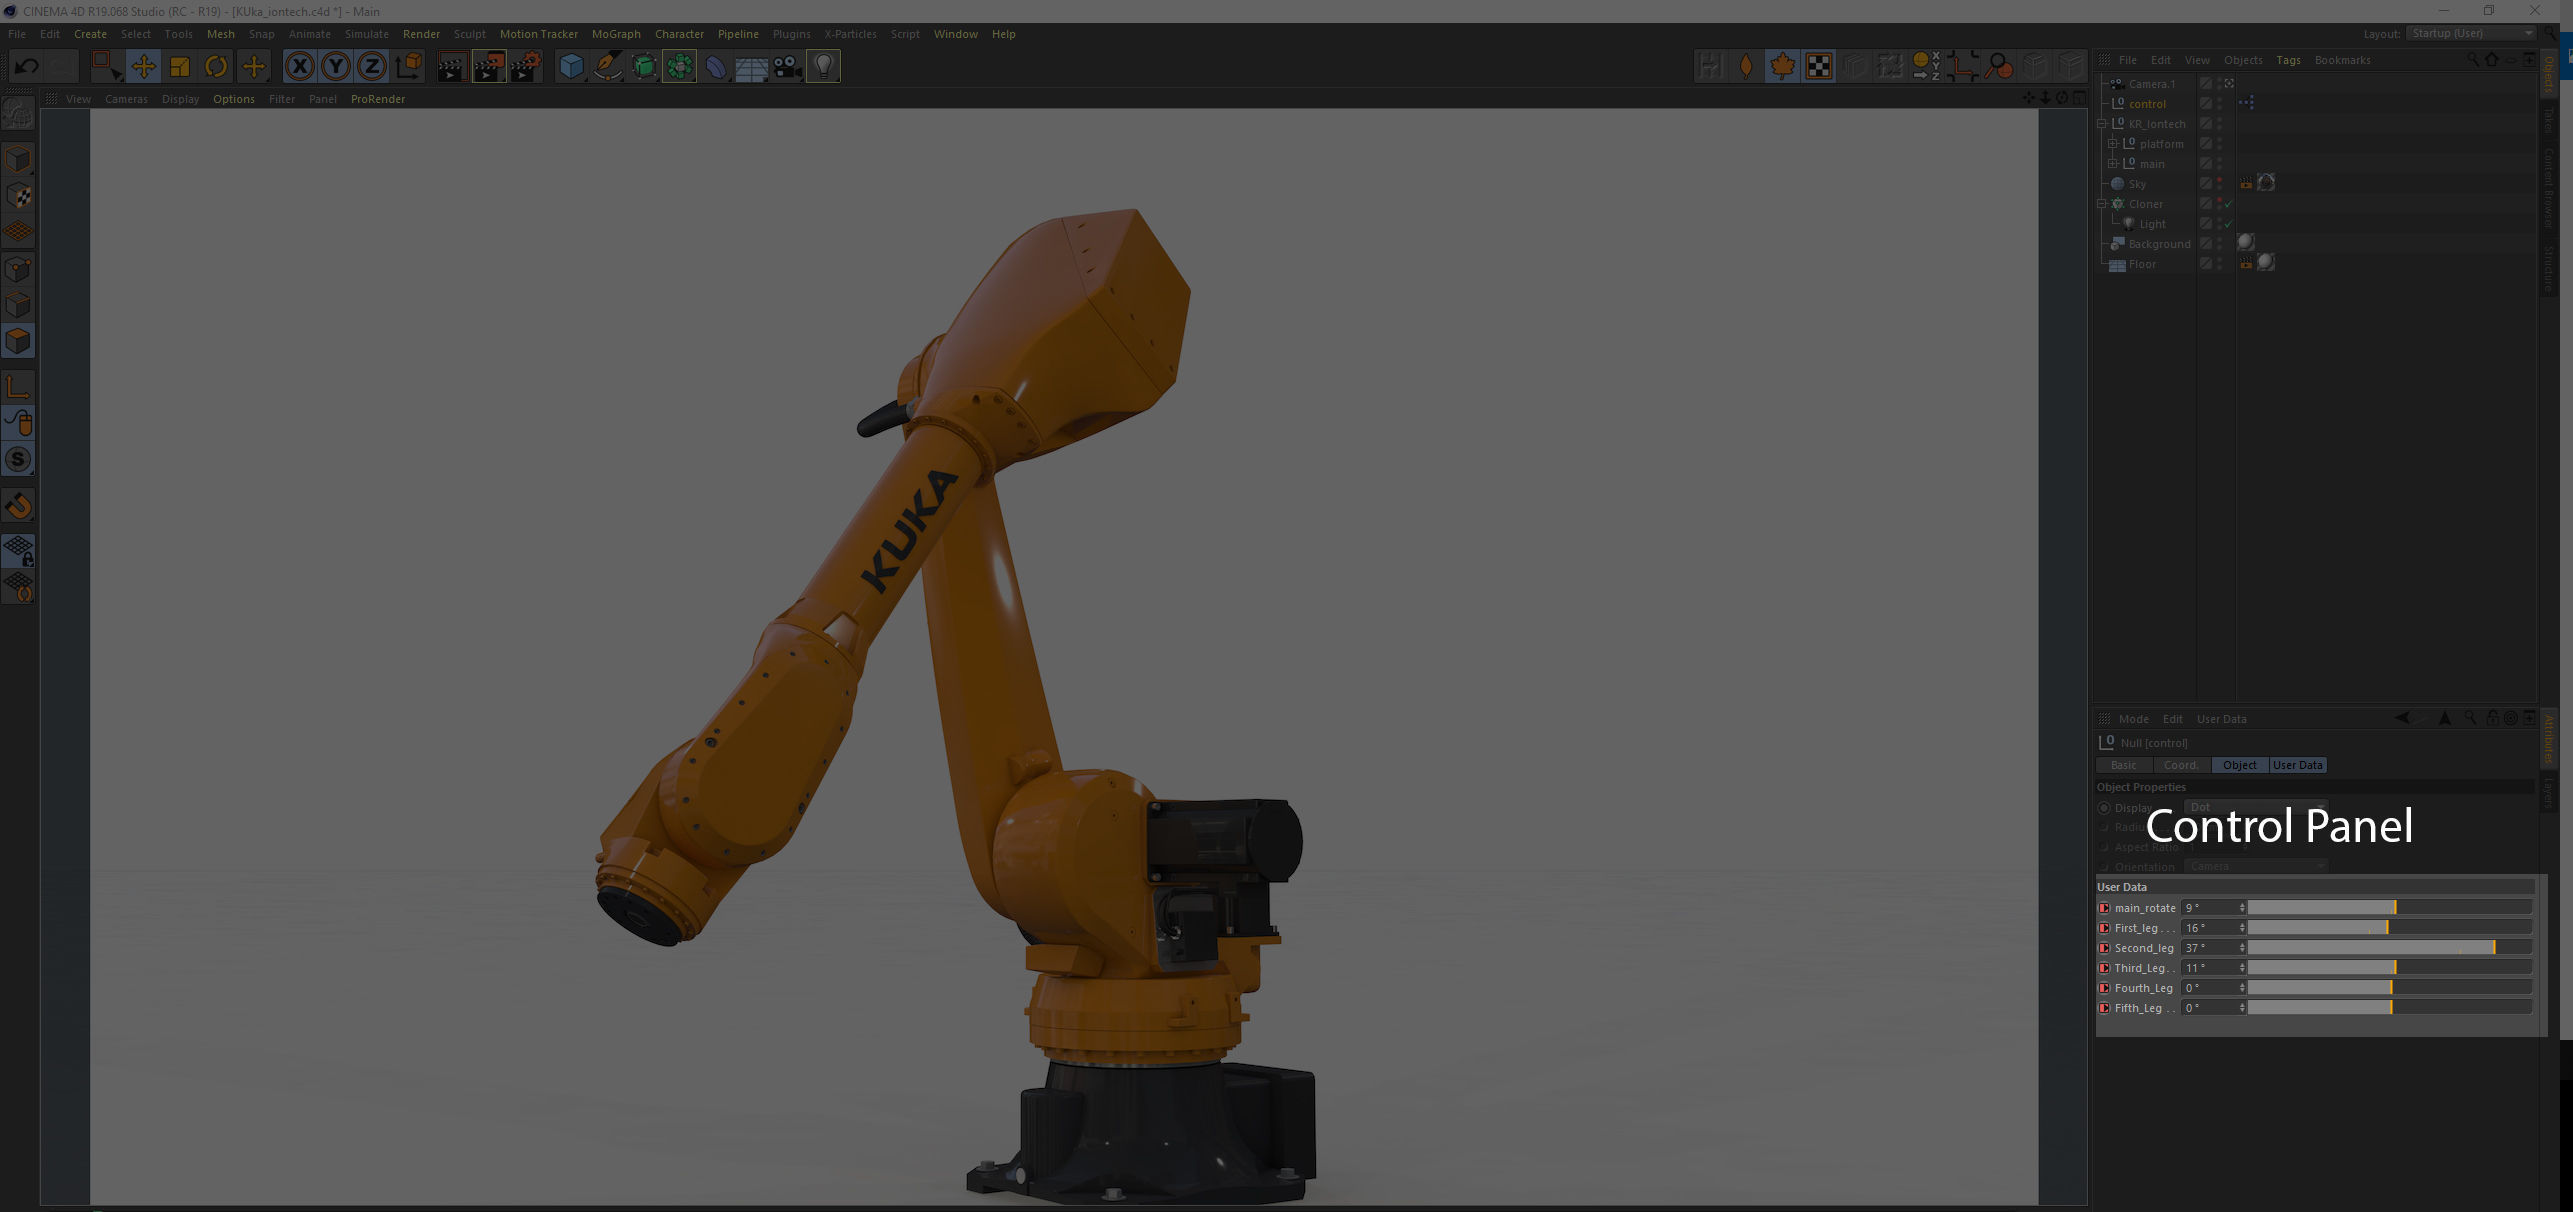The height and width of the screenshot is (1212, 2573).
Task: Collapse the KR_Iontech hierarchy
Action: [x=2103, y=124]
